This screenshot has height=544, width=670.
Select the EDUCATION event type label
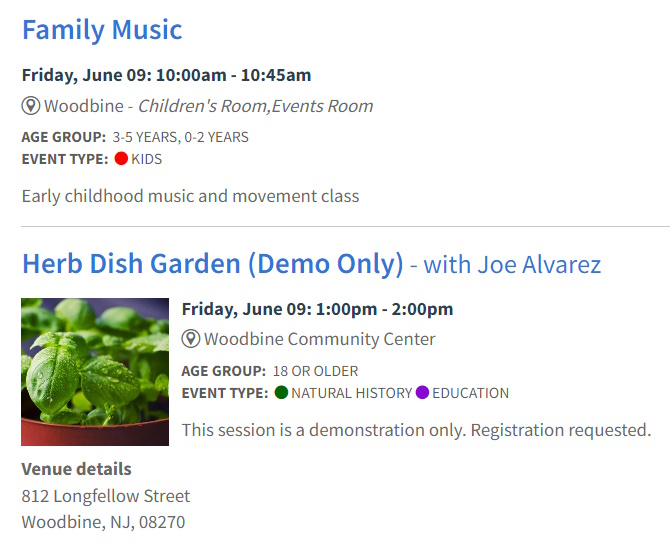click(470, 394)
